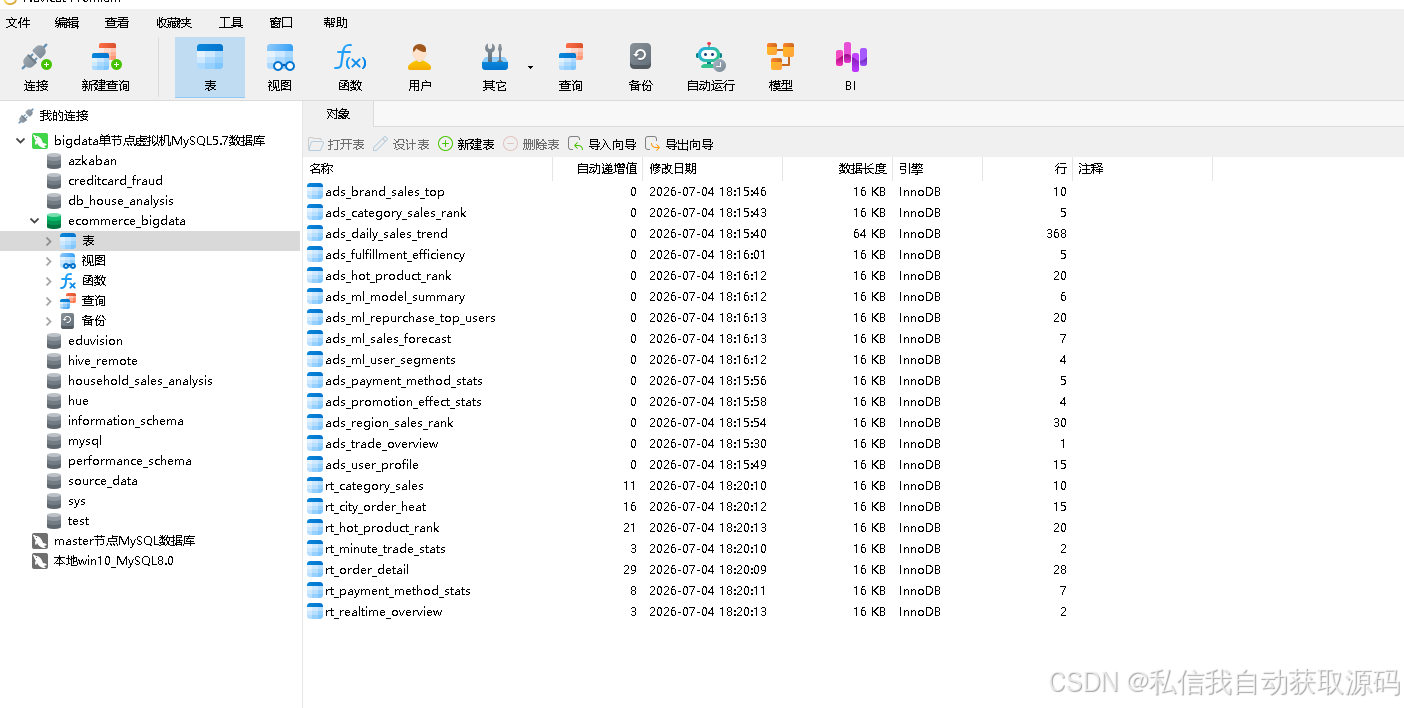Screen dimensions: 1404x708
Task: Click the 本地win10_MySQL8.0 connection icon
Action: coord(40,561)
